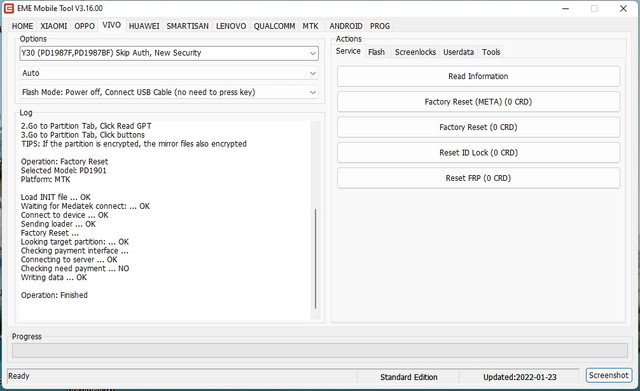Click the 'Operation: Finished' log line
Image resolution: width=640 pixels, height=391 pixels.
click(x=54, y=295)
